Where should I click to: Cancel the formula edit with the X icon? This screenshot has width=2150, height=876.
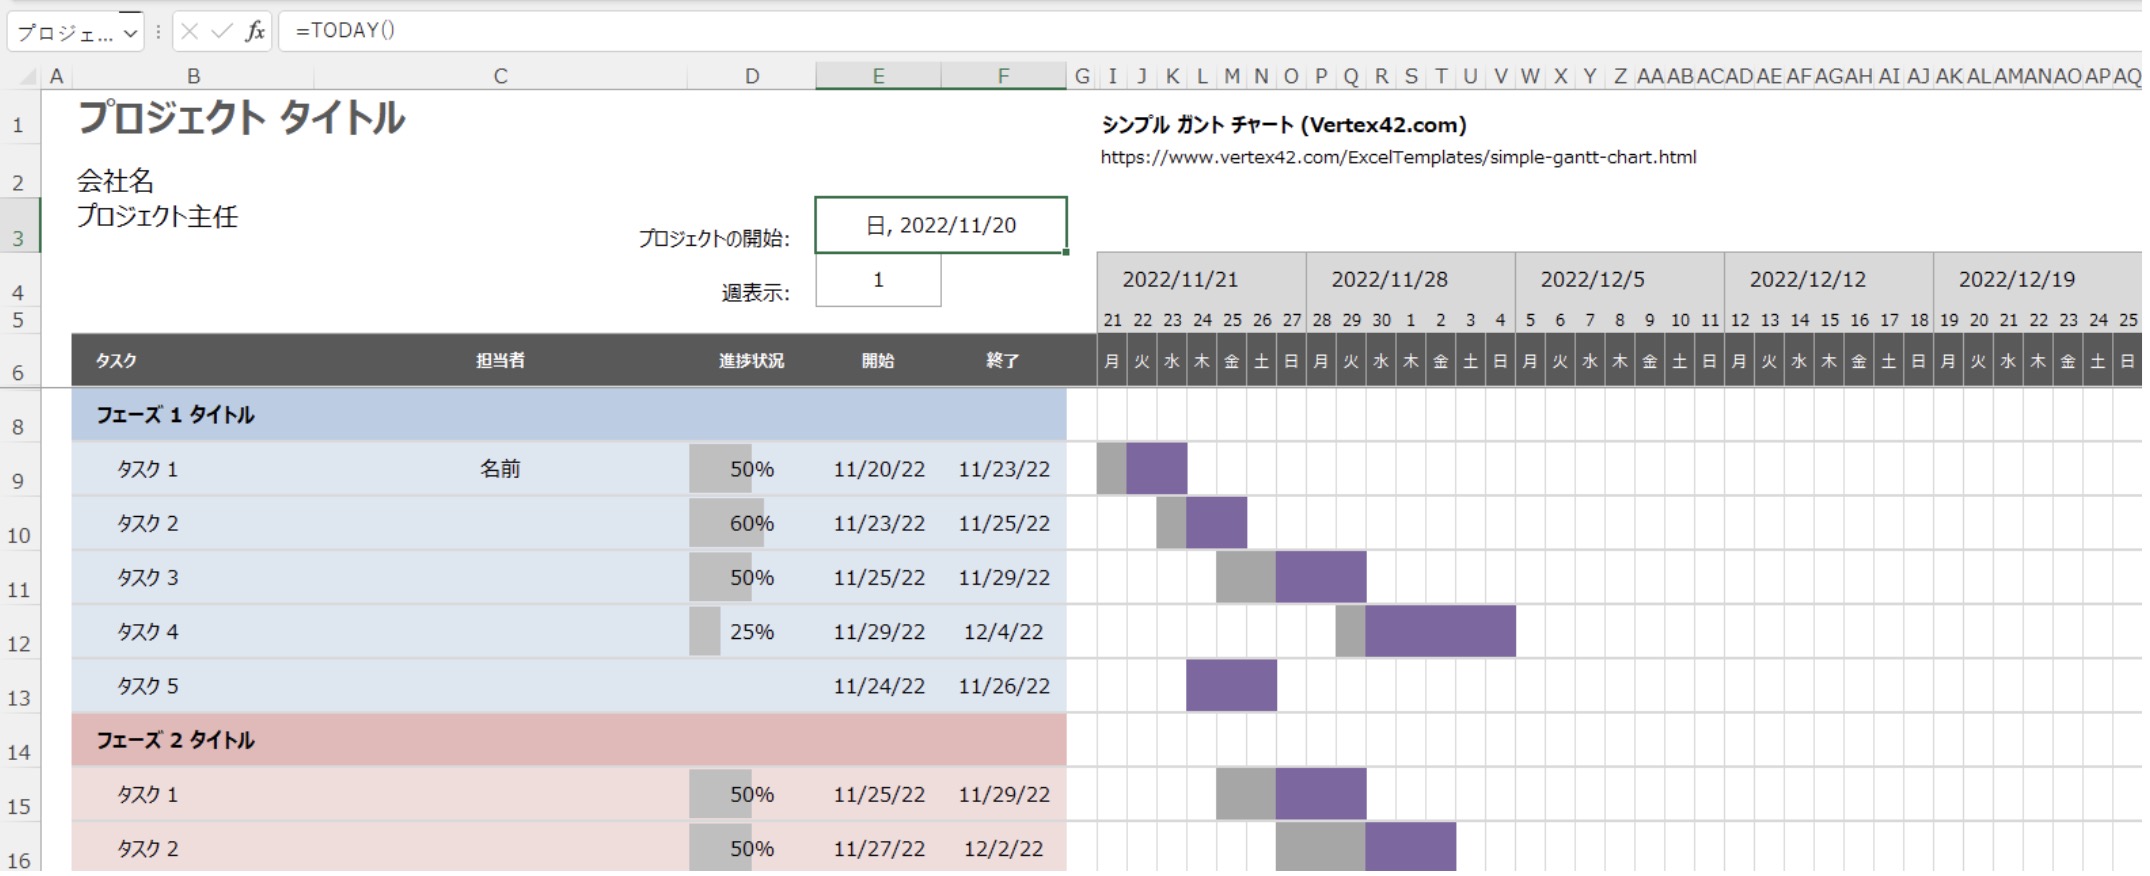[x=190, y=31]
